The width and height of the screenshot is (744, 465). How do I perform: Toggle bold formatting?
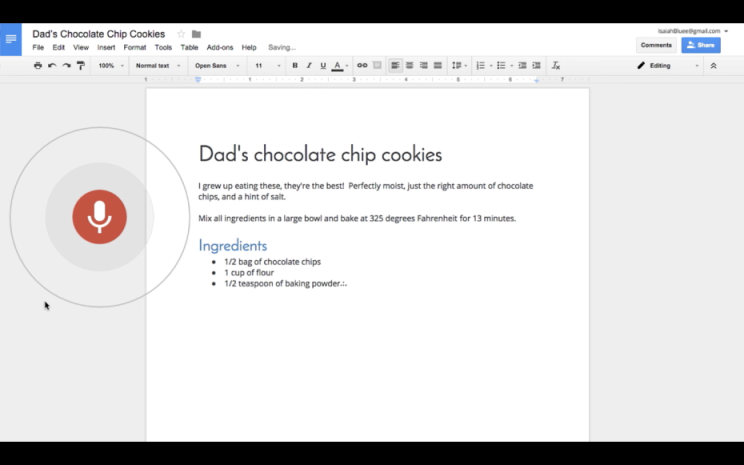(x=294, y=66)
